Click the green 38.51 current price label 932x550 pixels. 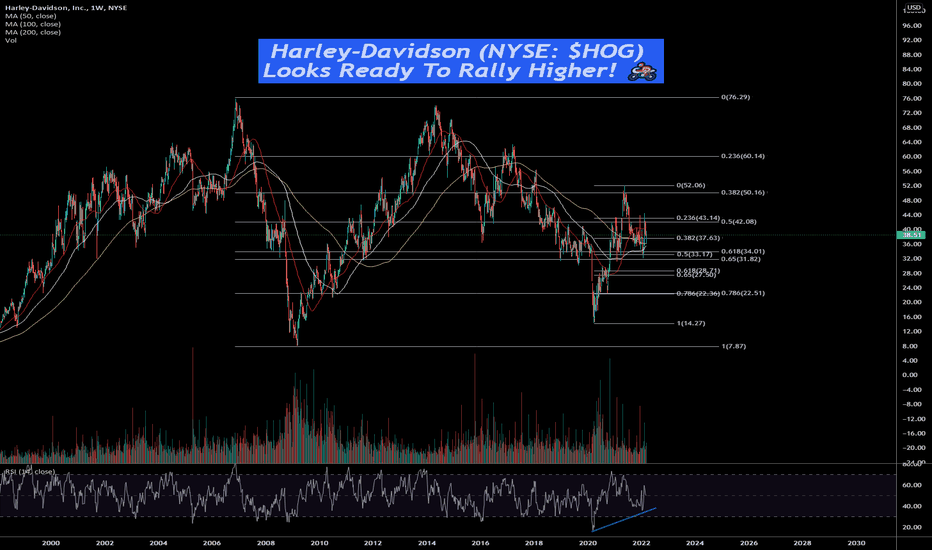[x=911, y=235]
